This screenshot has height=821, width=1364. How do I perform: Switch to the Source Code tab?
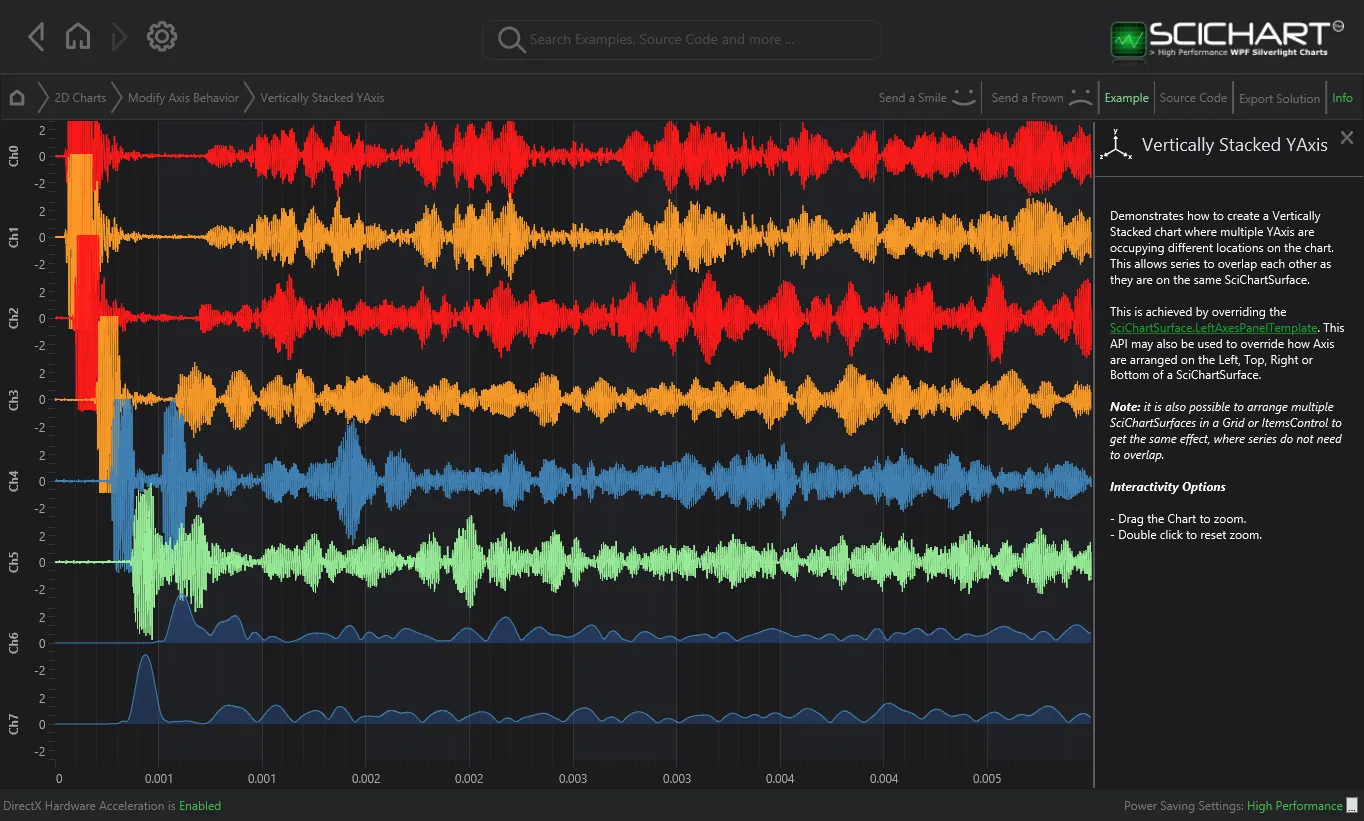(x=1192, y=98)
